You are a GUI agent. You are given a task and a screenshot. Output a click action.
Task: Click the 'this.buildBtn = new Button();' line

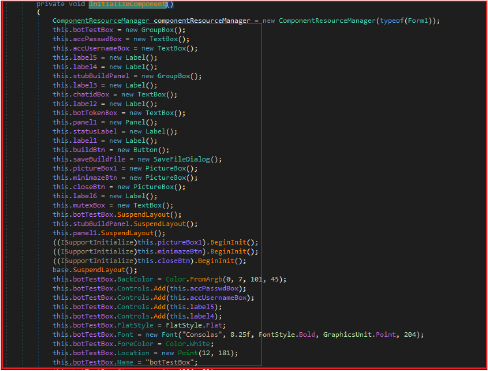(x=111, y=150)
